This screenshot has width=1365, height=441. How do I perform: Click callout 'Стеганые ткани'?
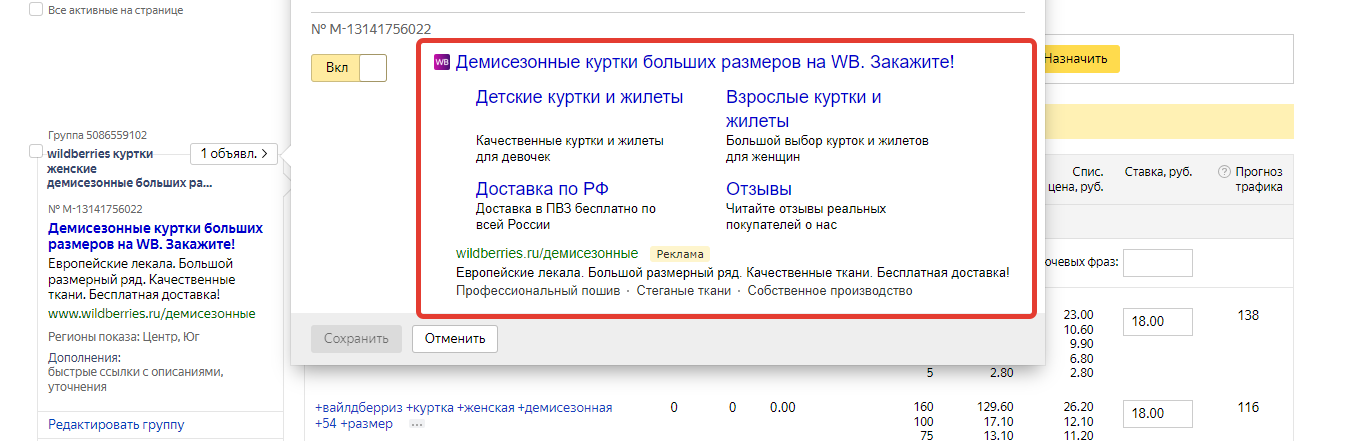[x=682, y=291]
